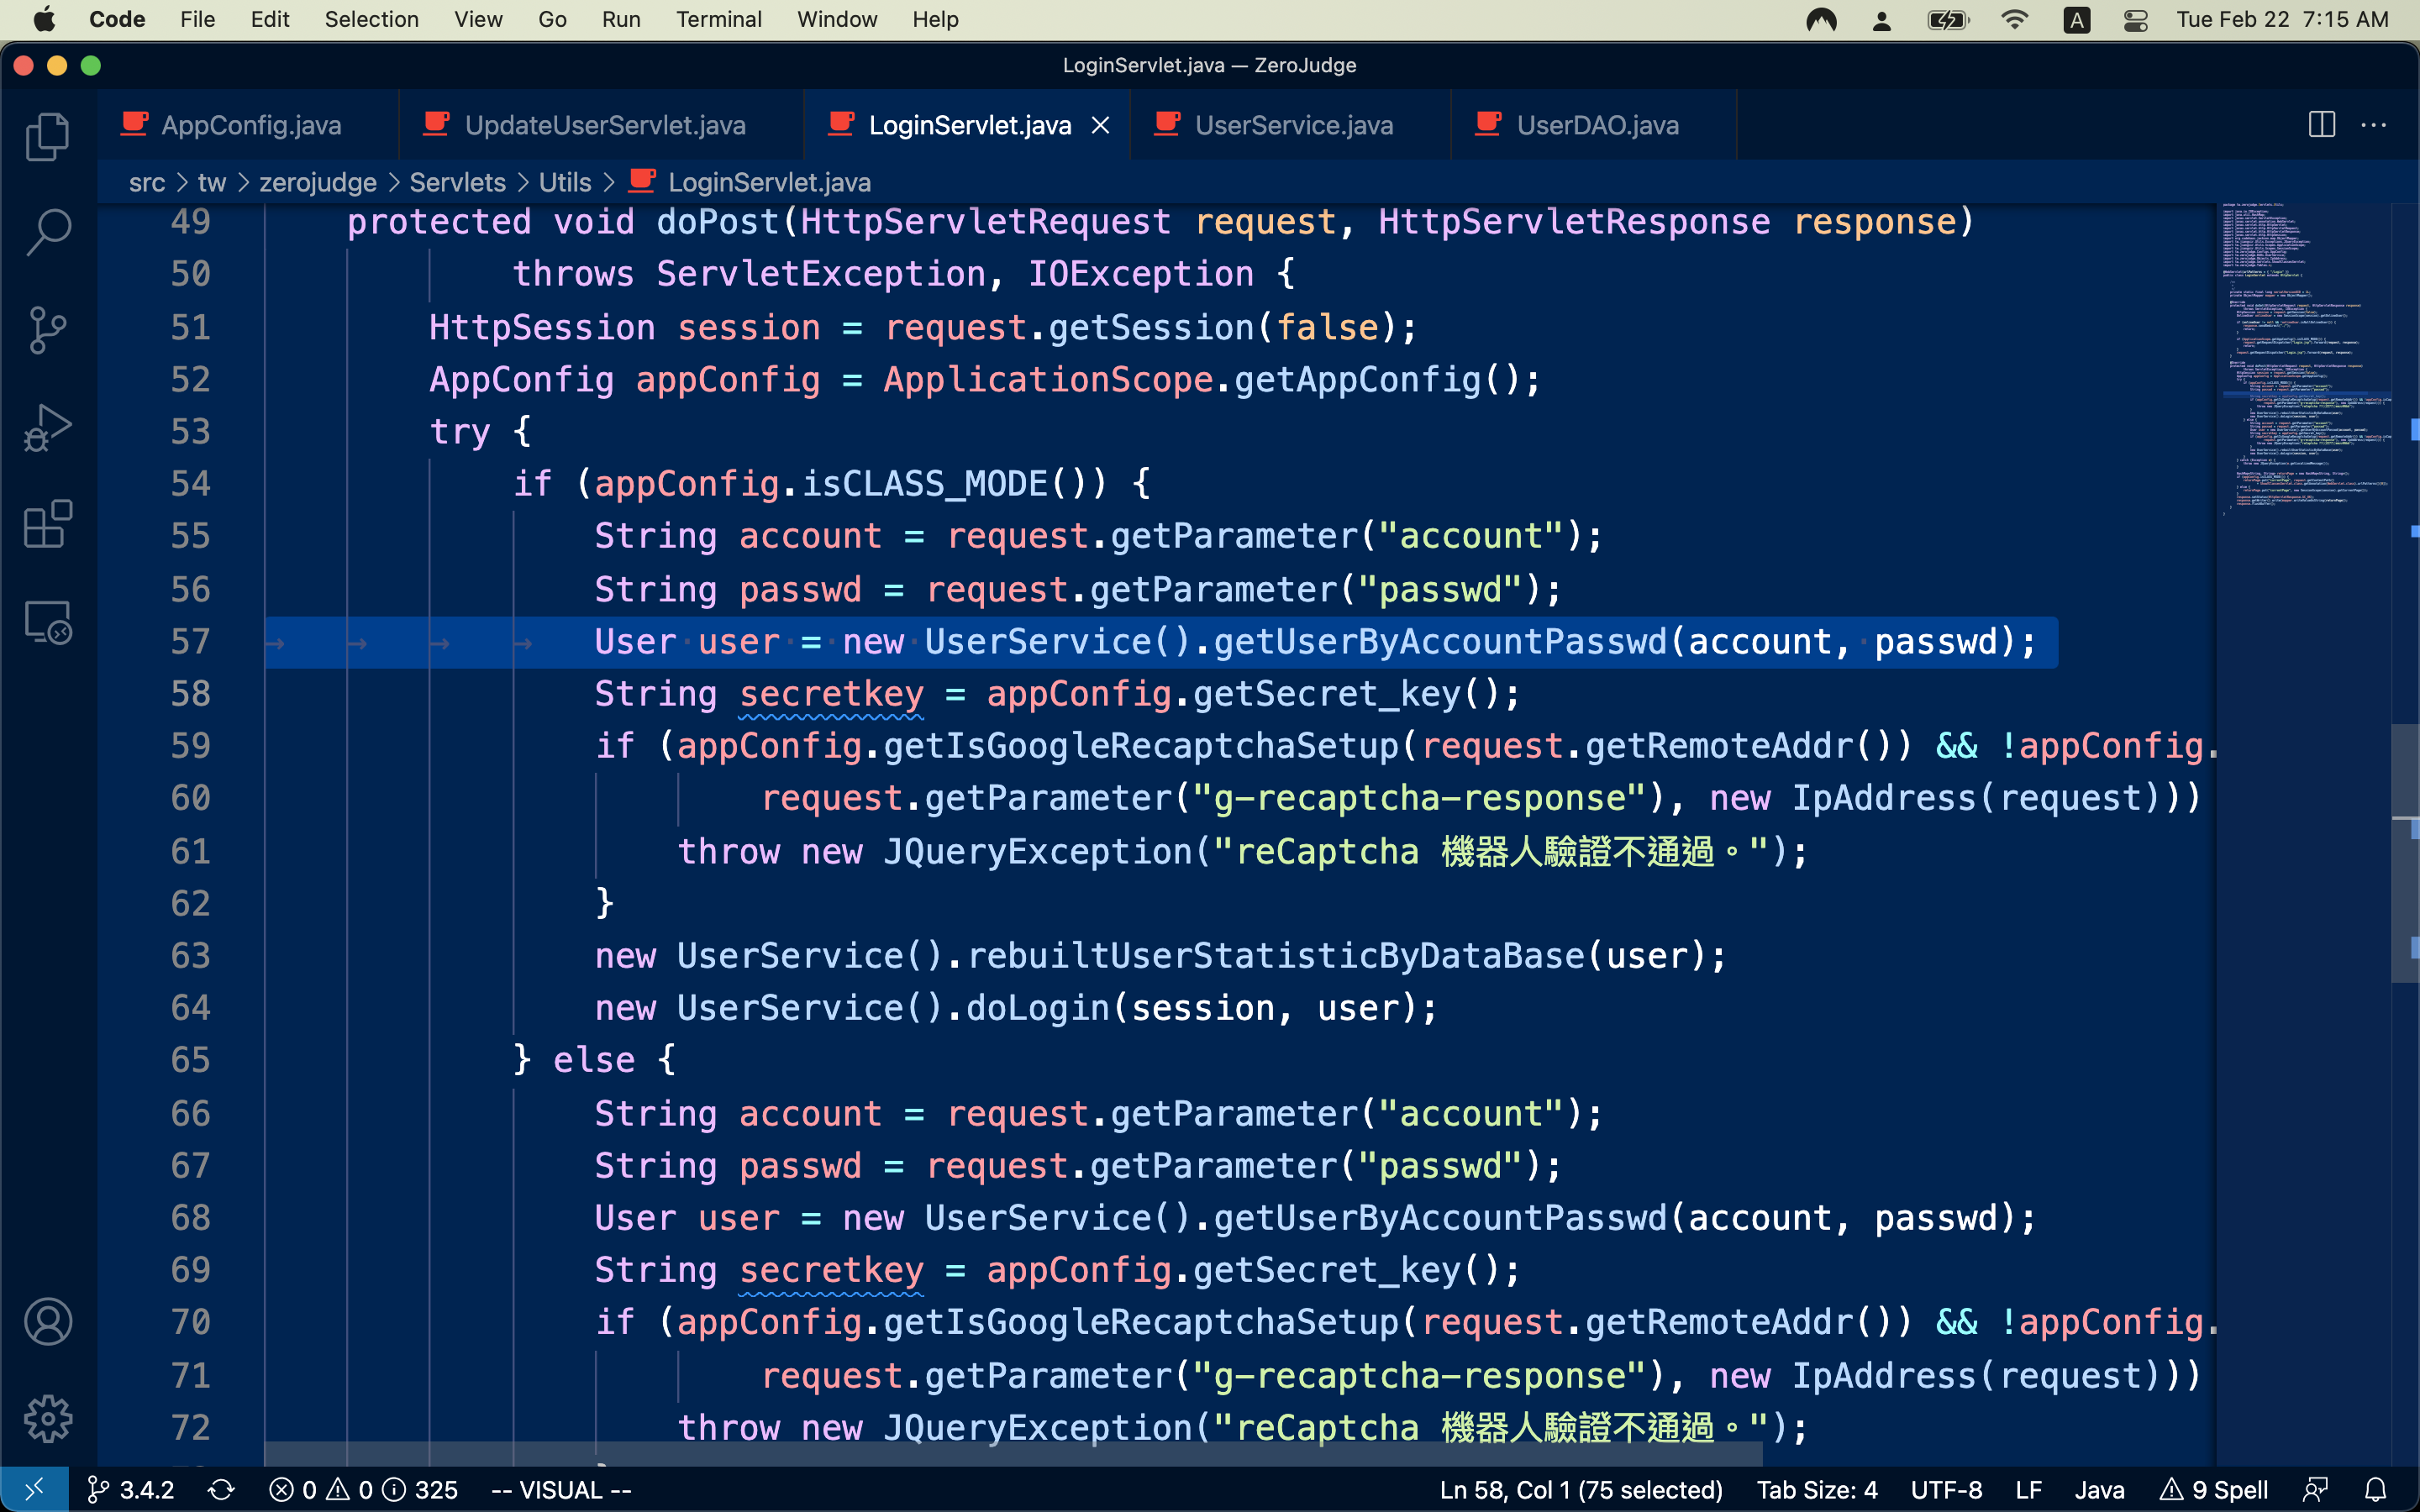Click the zerojudge breadcrumb segment
Image resolution: width=2420 pixels, height=1512 pixels.
318,182
